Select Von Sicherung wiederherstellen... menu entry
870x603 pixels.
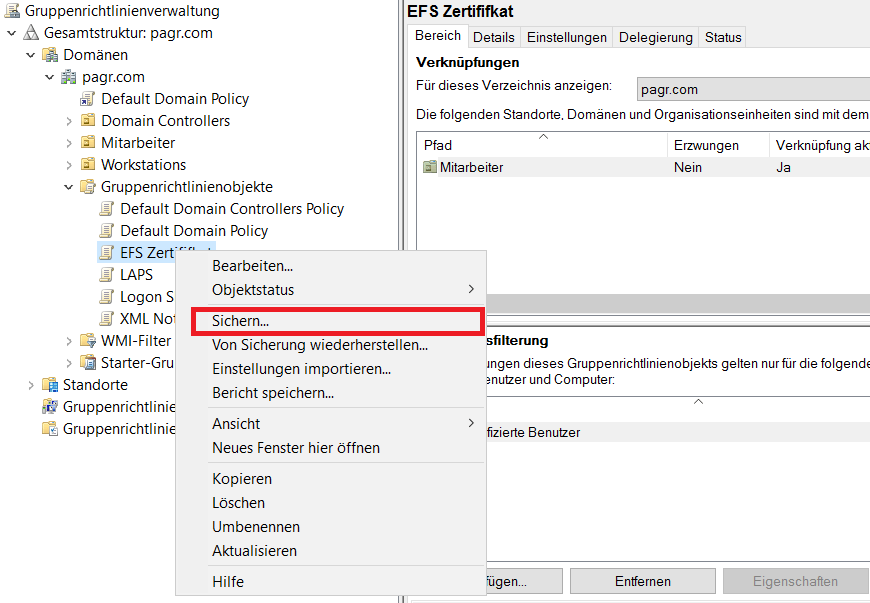(319, 345)
